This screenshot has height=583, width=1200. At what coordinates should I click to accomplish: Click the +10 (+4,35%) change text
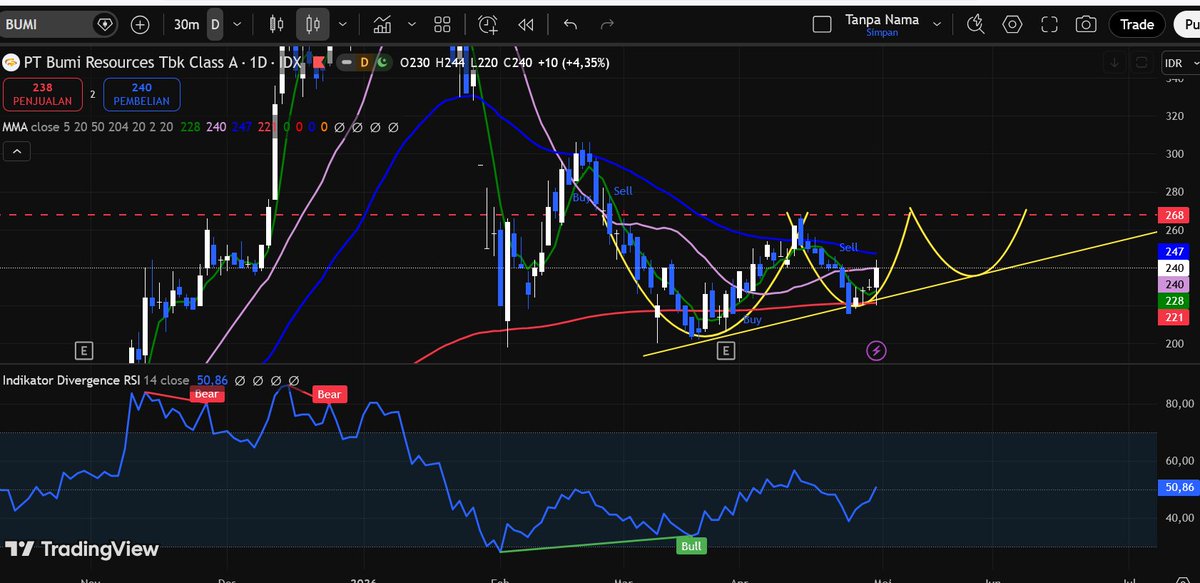[574, 62]
